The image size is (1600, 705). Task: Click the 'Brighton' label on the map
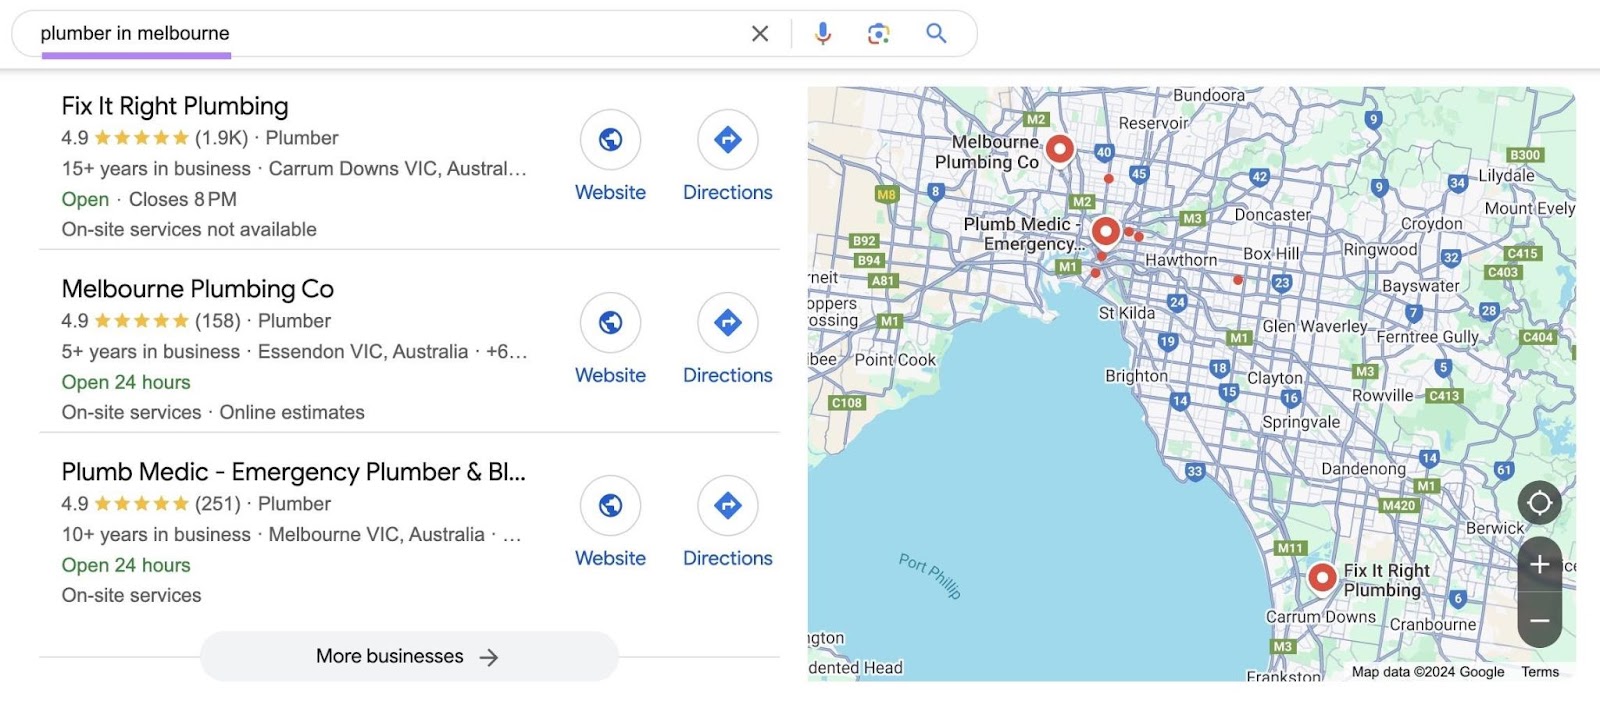1136,376
